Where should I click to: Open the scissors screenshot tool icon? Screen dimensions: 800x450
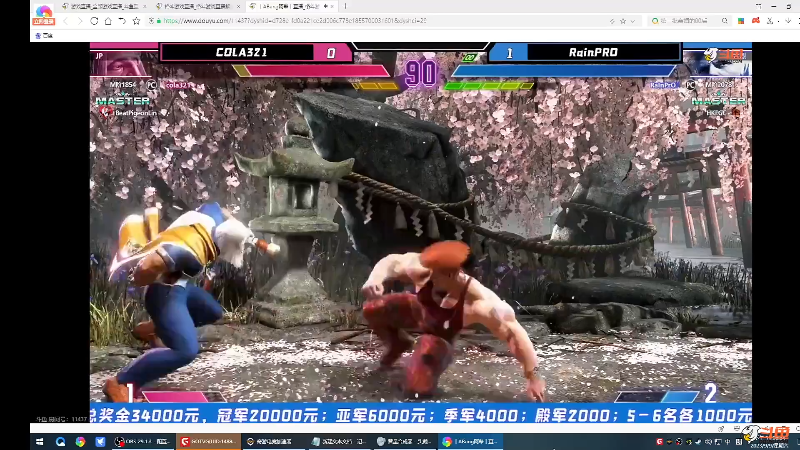point(770,21)
